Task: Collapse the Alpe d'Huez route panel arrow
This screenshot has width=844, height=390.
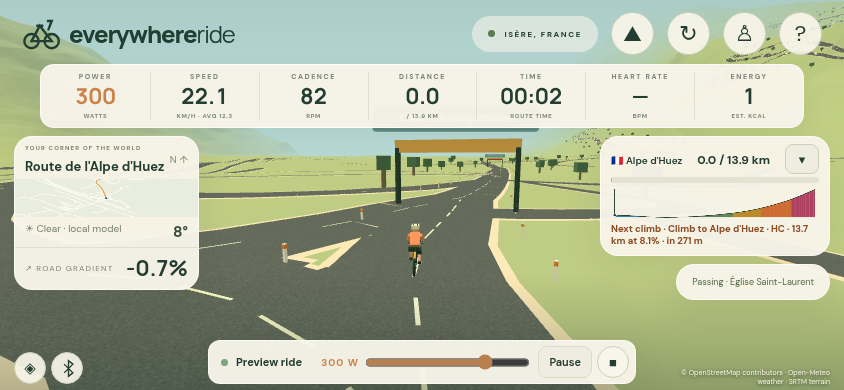Action: click(x=802, y=159)
